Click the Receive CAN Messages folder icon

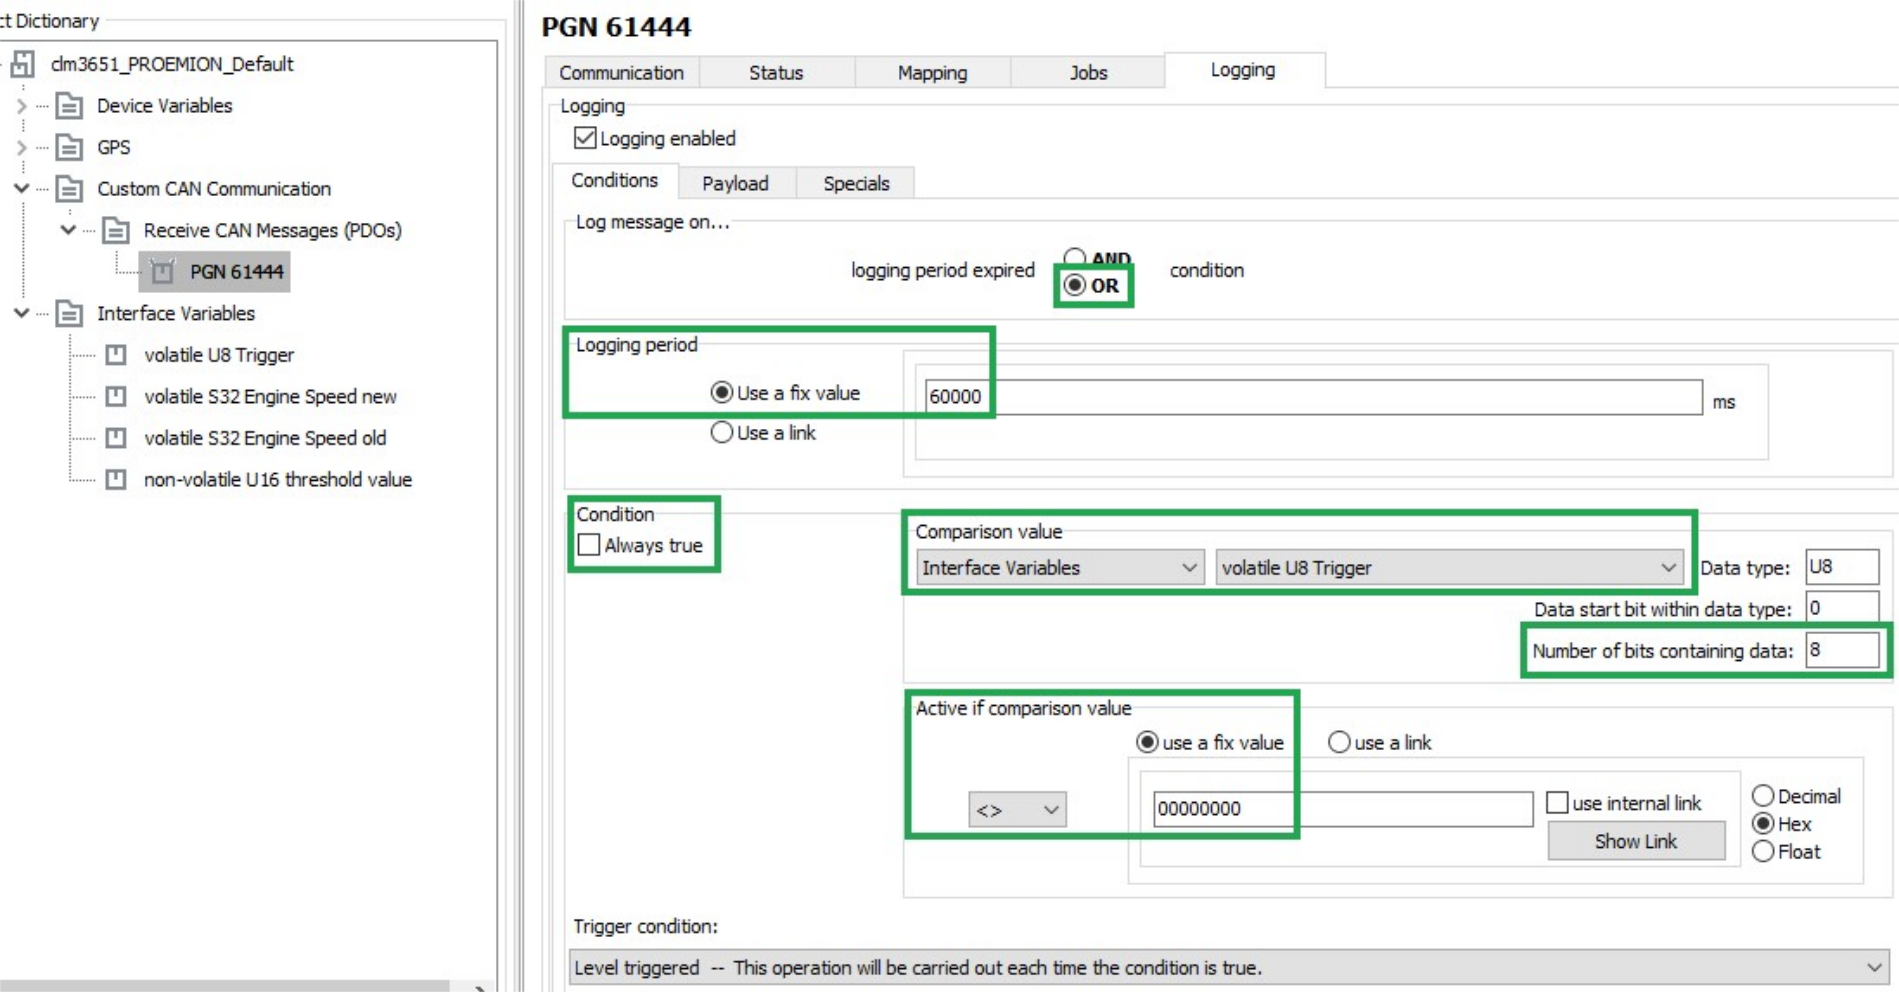(116, 231)
